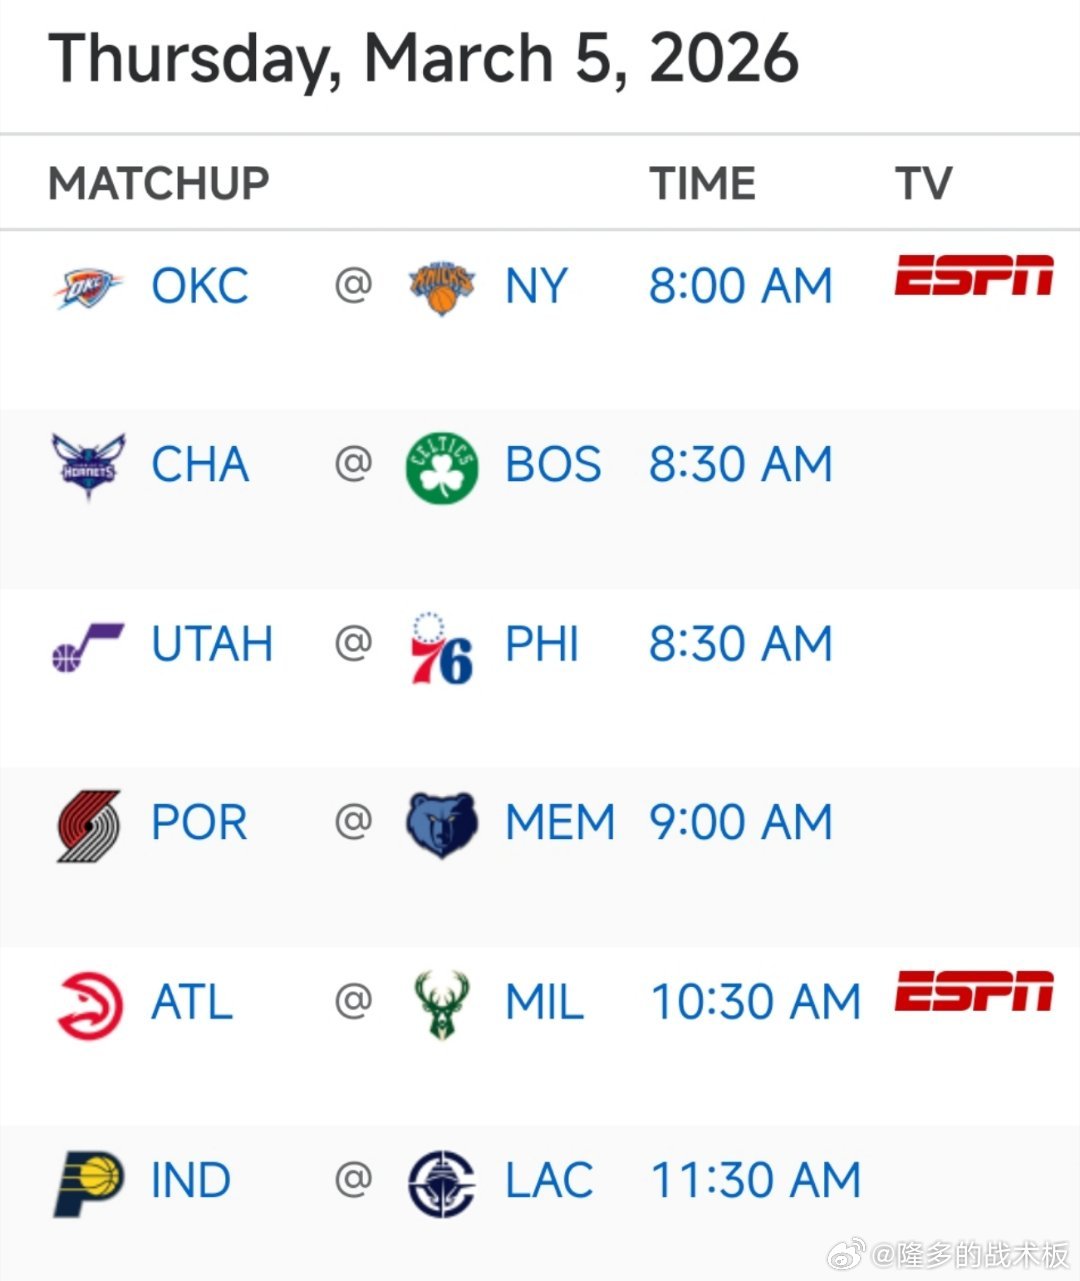Open the Philadelphia 76ers logo

tap(442, 647)
